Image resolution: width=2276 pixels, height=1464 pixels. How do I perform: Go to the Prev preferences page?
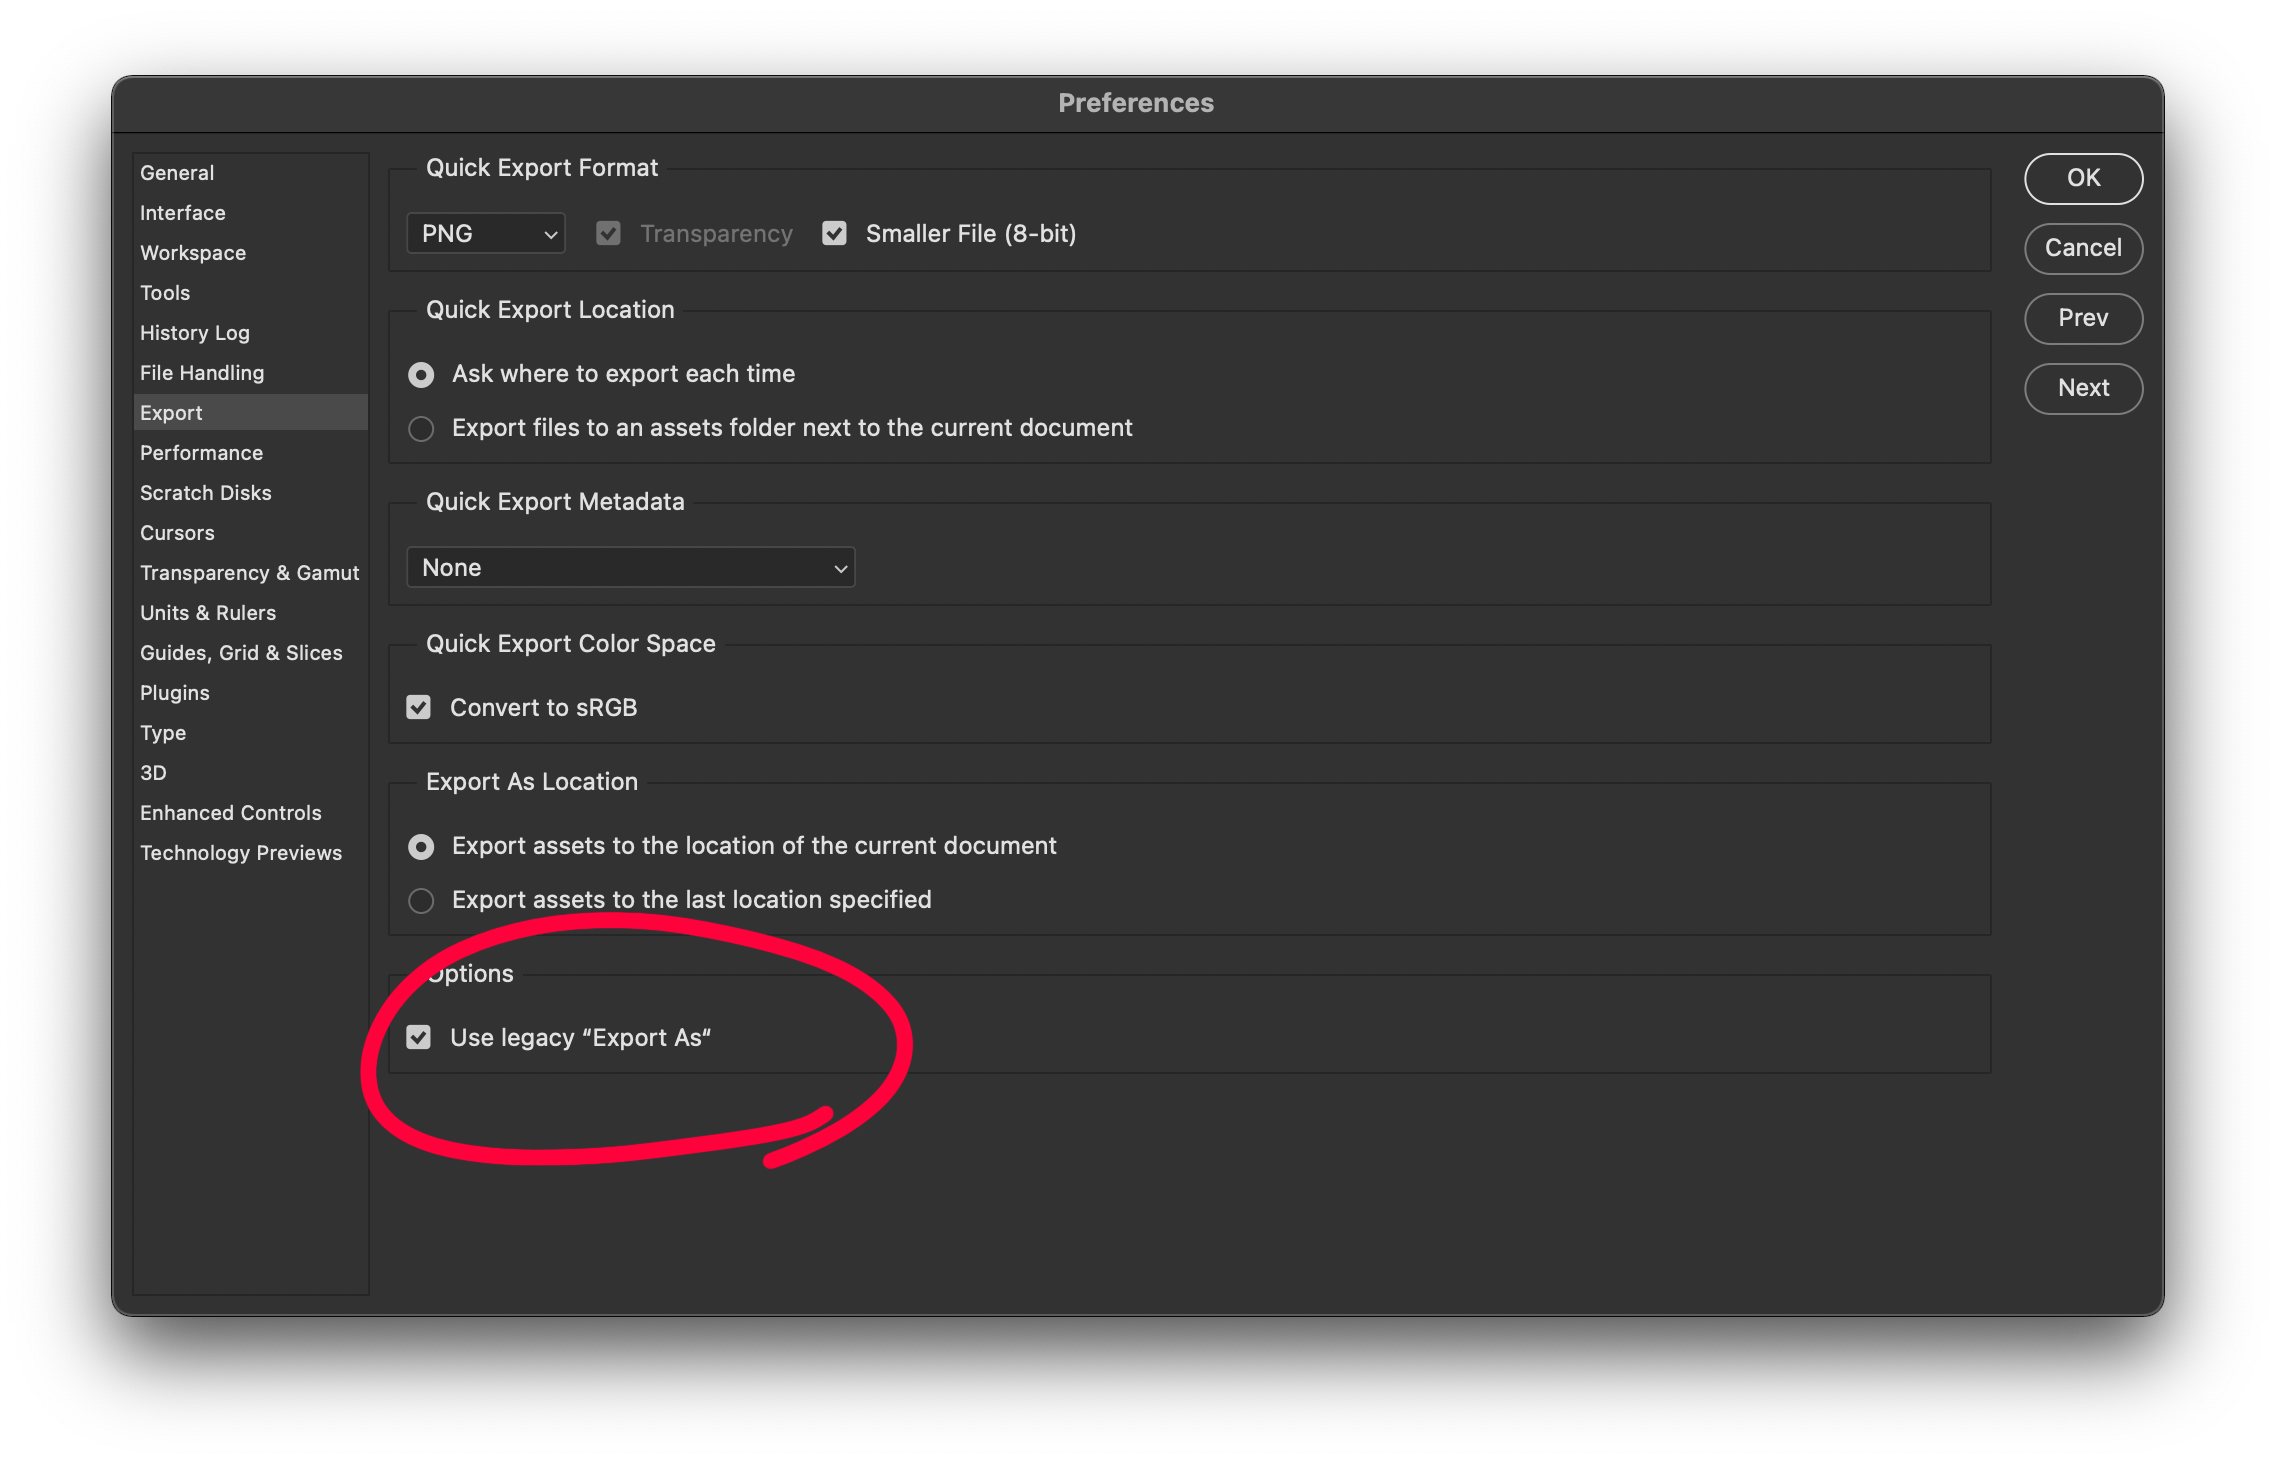click(2083, 318)
